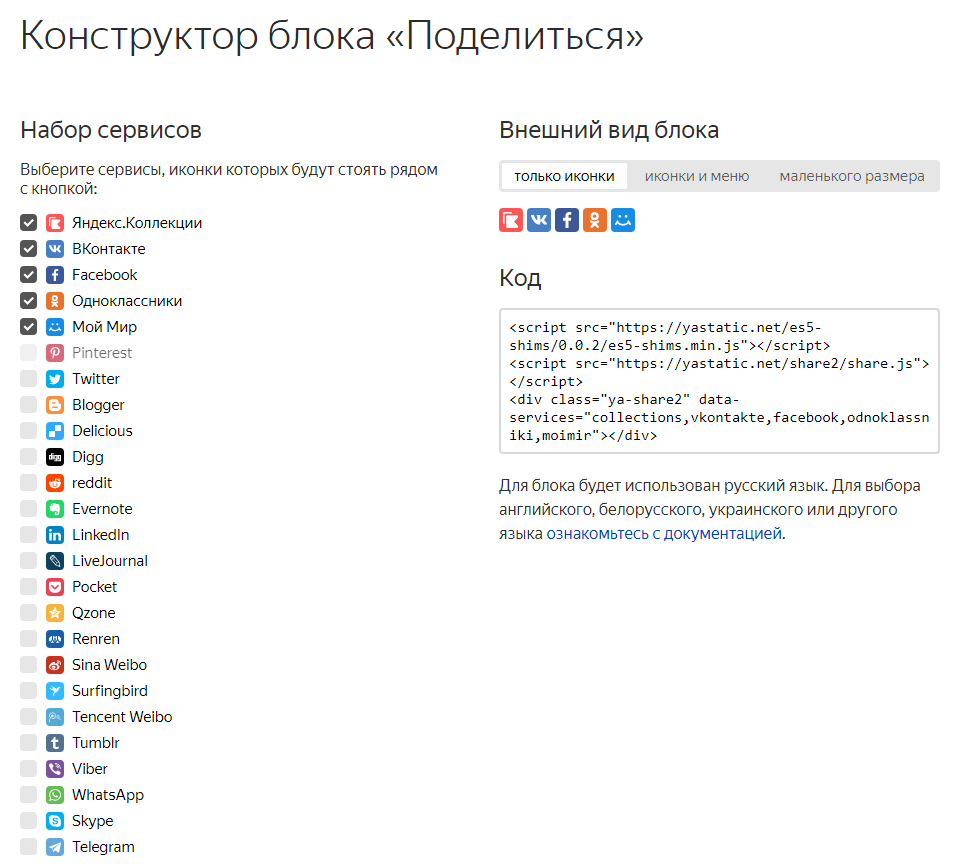This screenshot has height=868, width=977.
Task: Click the Telegram icon in the list
Action: 55,847
